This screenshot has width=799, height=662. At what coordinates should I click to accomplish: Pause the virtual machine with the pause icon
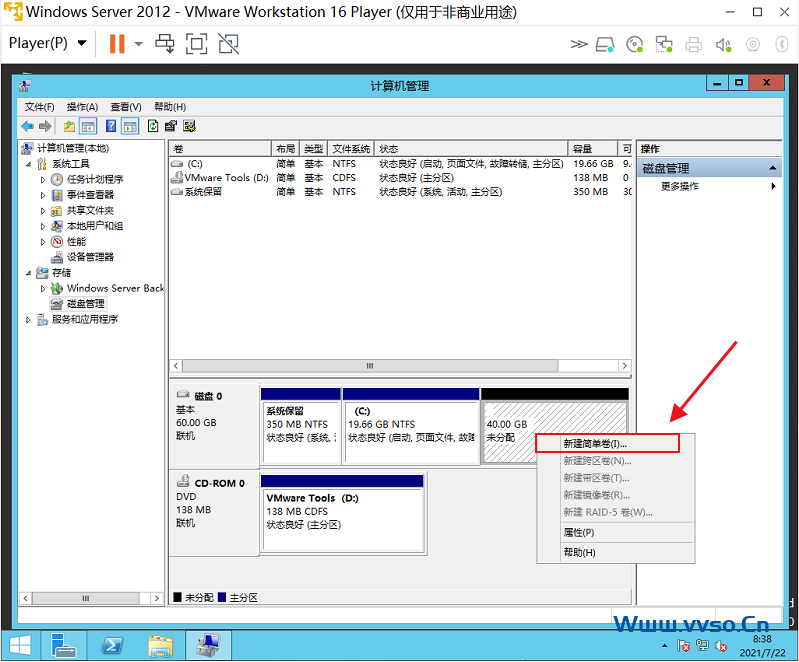(x=117, y=43)
